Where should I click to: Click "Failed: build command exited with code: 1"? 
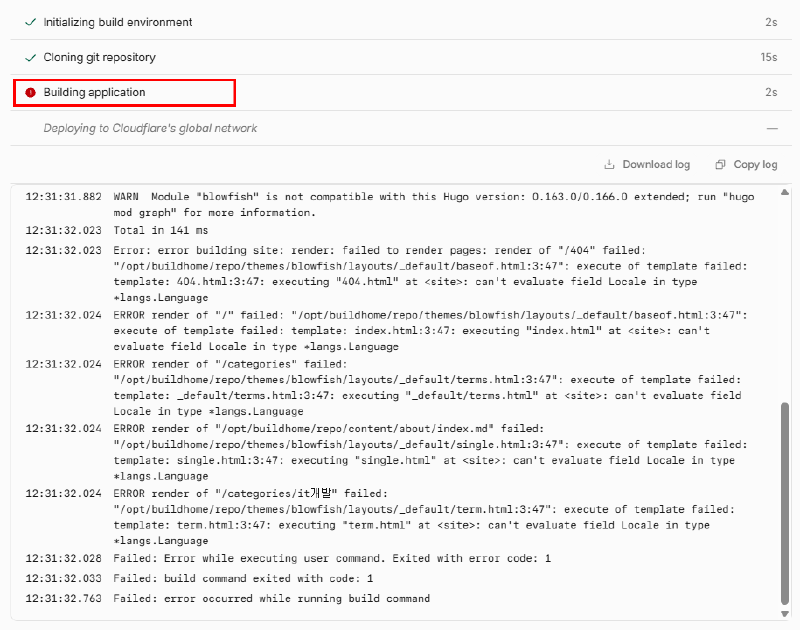click(x=243, y=578)
